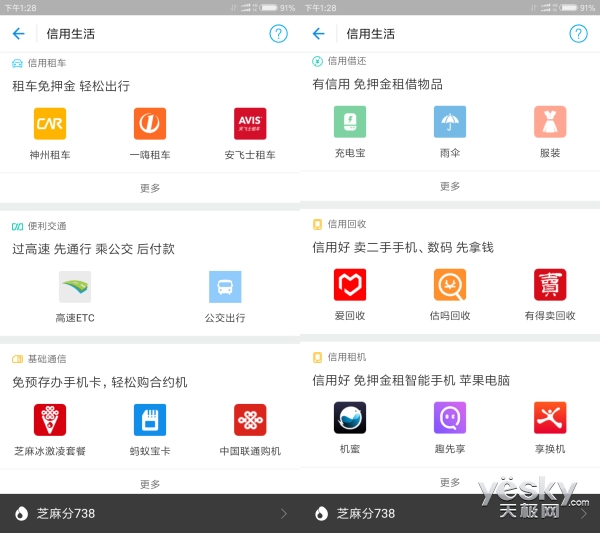Click 便利交通 section header icon
Screen dimensions: 600x533
point(17,227)
